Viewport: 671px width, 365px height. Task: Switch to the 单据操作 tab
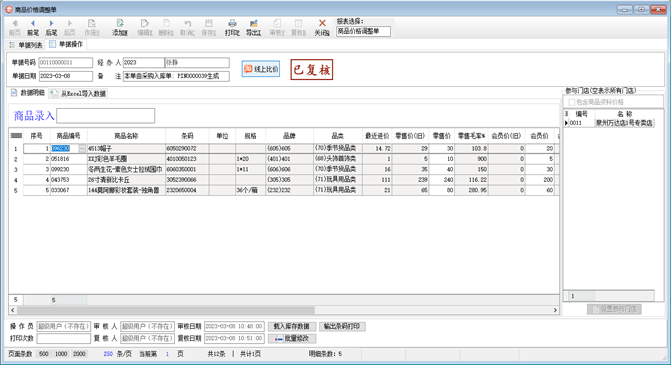click(x=66, y=44)
